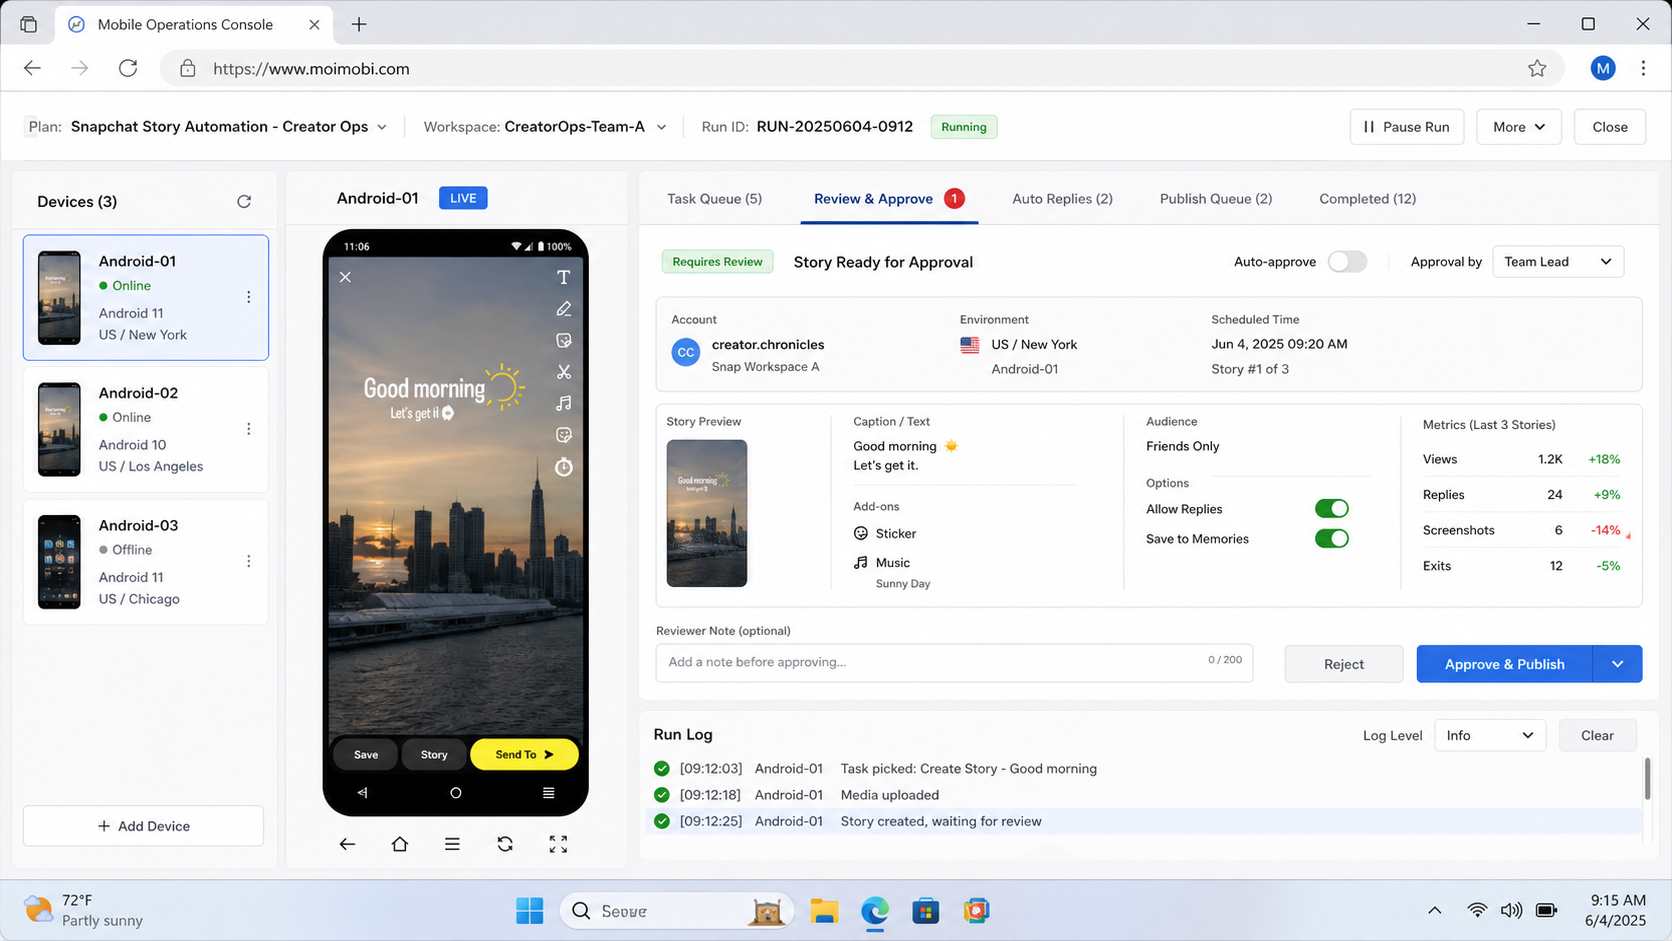Pause the current run
Image resolution: width=1672 pixels, height=941 pixels.
pos(1407,127)
